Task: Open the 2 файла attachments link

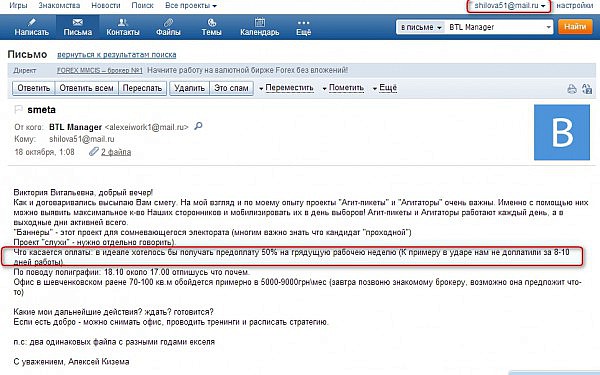Action: (116, 152)
